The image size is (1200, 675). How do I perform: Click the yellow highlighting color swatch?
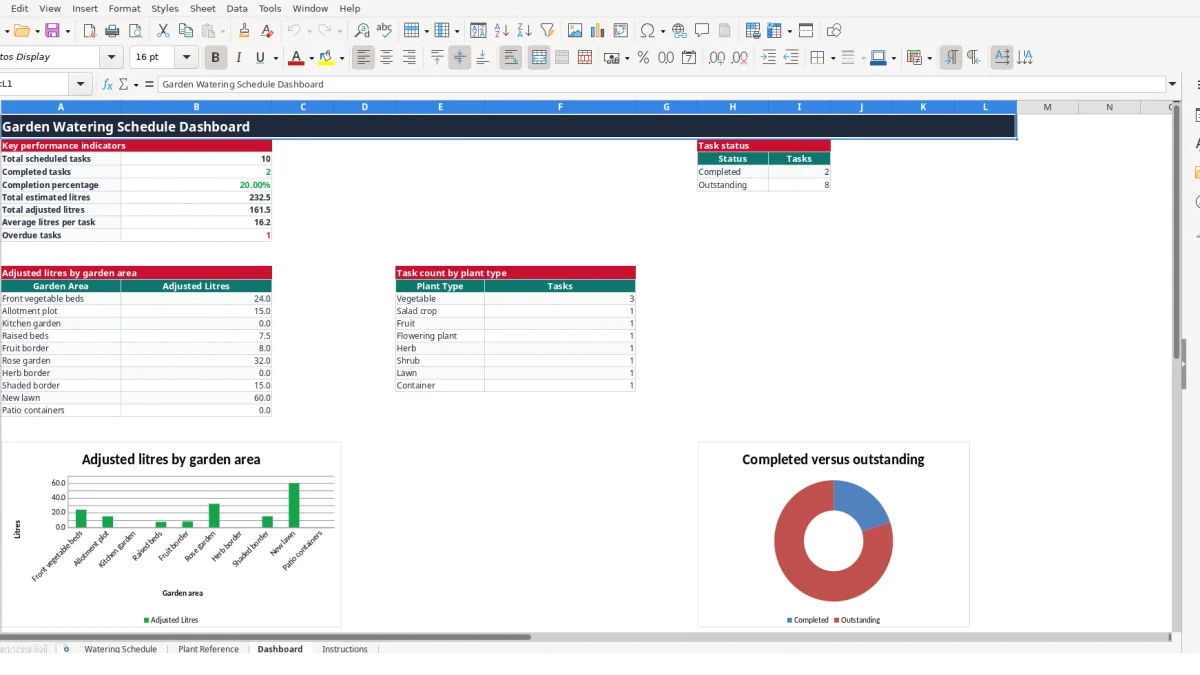[326, 58]
